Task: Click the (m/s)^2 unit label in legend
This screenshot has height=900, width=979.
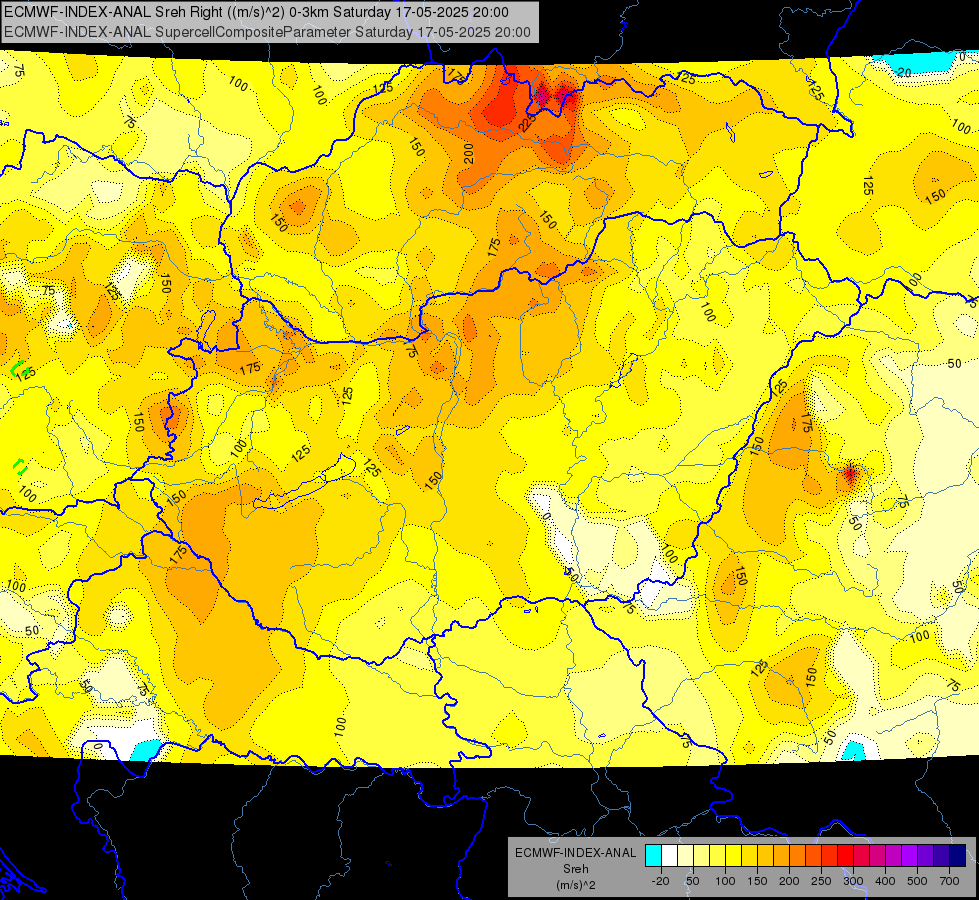Action: pyautogui.click(x=576, y=885)
